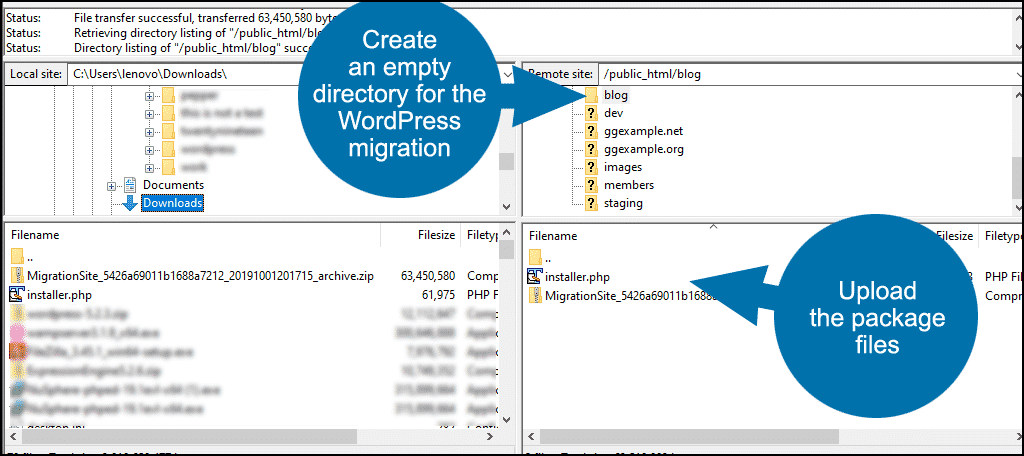This screenshot has width=1024, height=456.
Task: Click the question-mark folder icon beside dev
Action: tap(592, 113)
